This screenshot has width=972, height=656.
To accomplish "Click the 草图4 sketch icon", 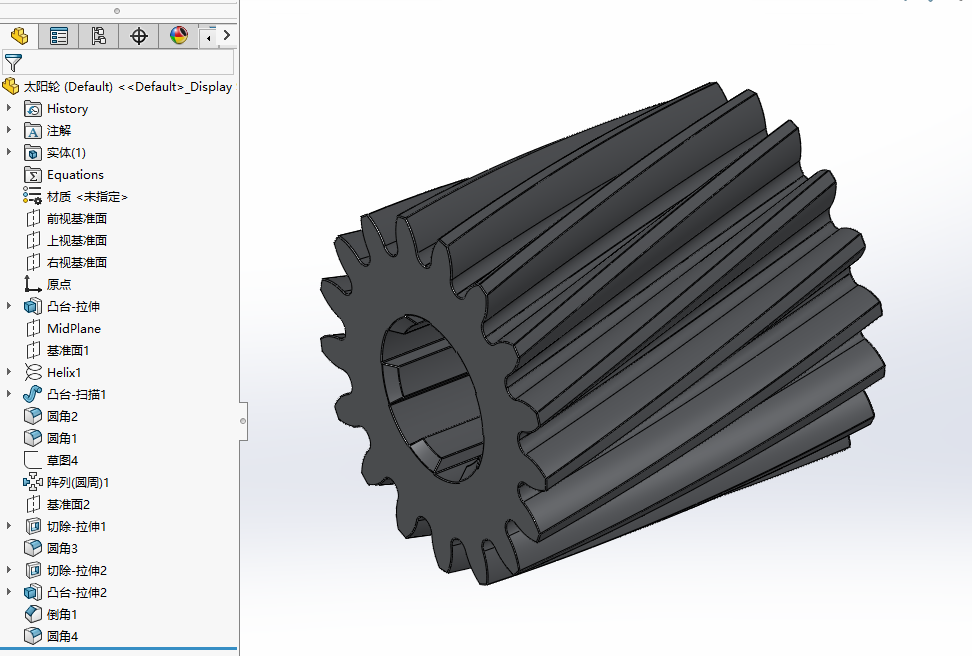I will click(33, 460).
